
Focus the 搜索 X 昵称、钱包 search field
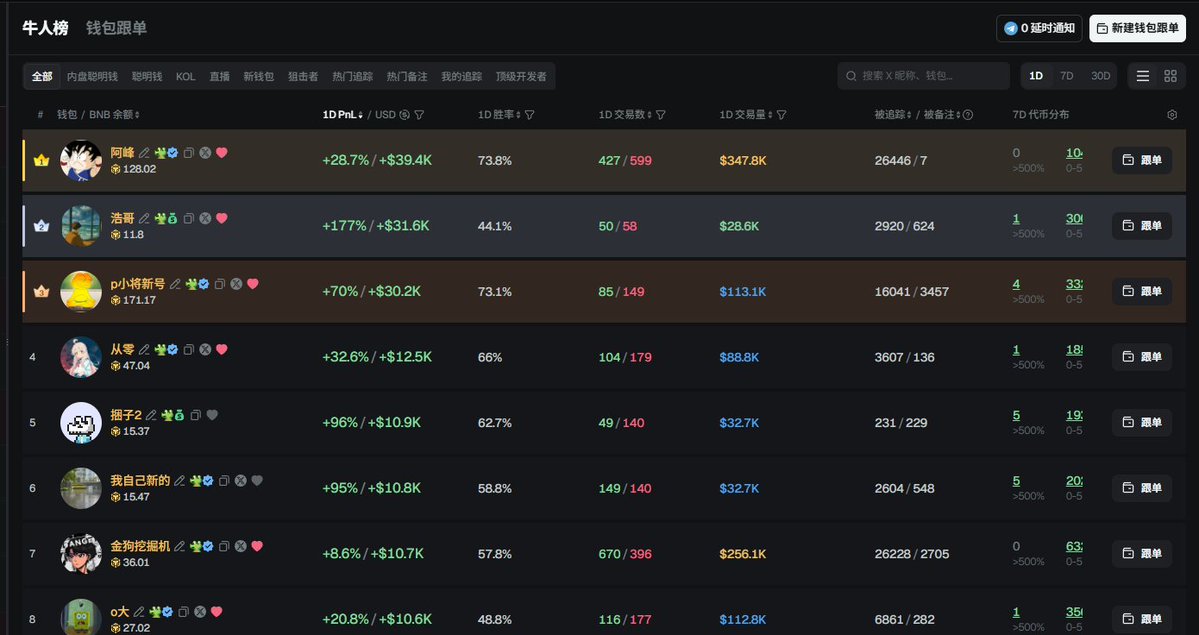(924, 76)
